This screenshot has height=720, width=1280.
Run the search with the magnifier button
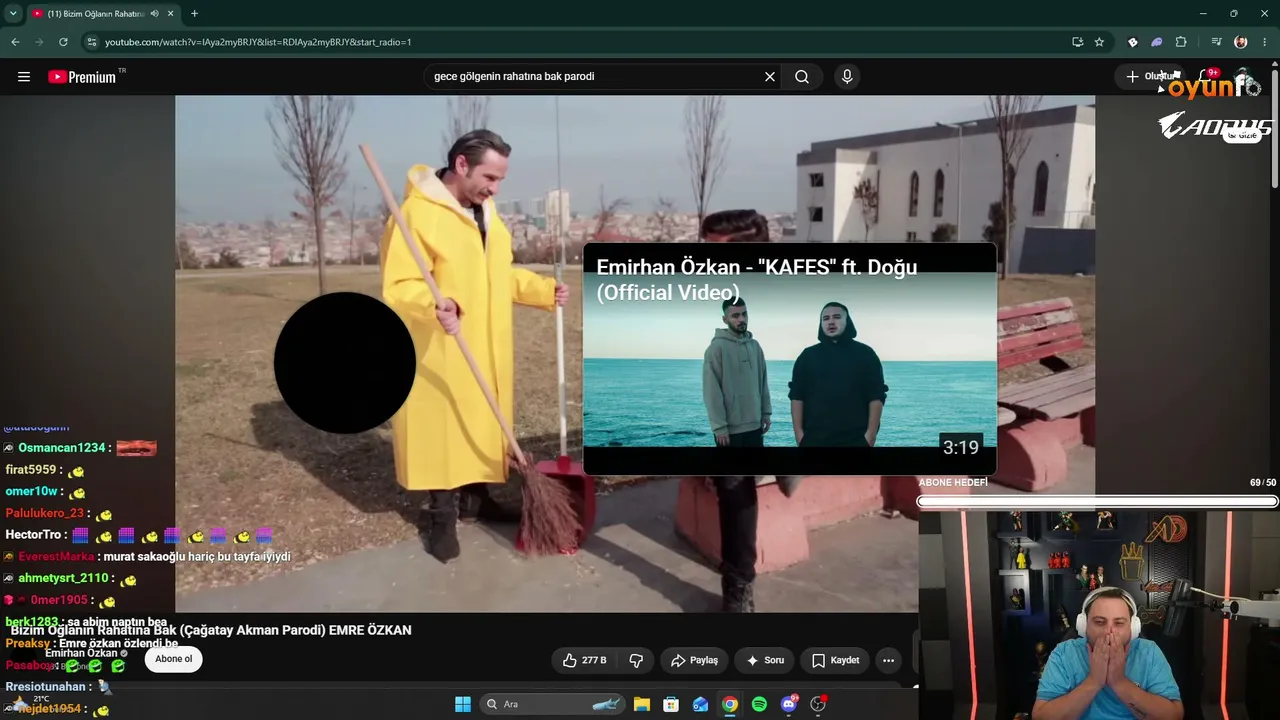click(802, 77)
